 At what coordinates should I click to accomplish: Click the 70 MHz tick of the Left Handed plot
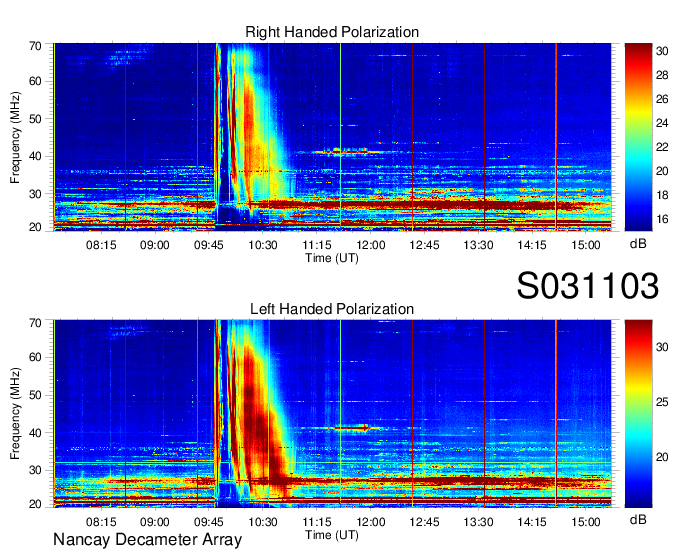tap(36, 323)
